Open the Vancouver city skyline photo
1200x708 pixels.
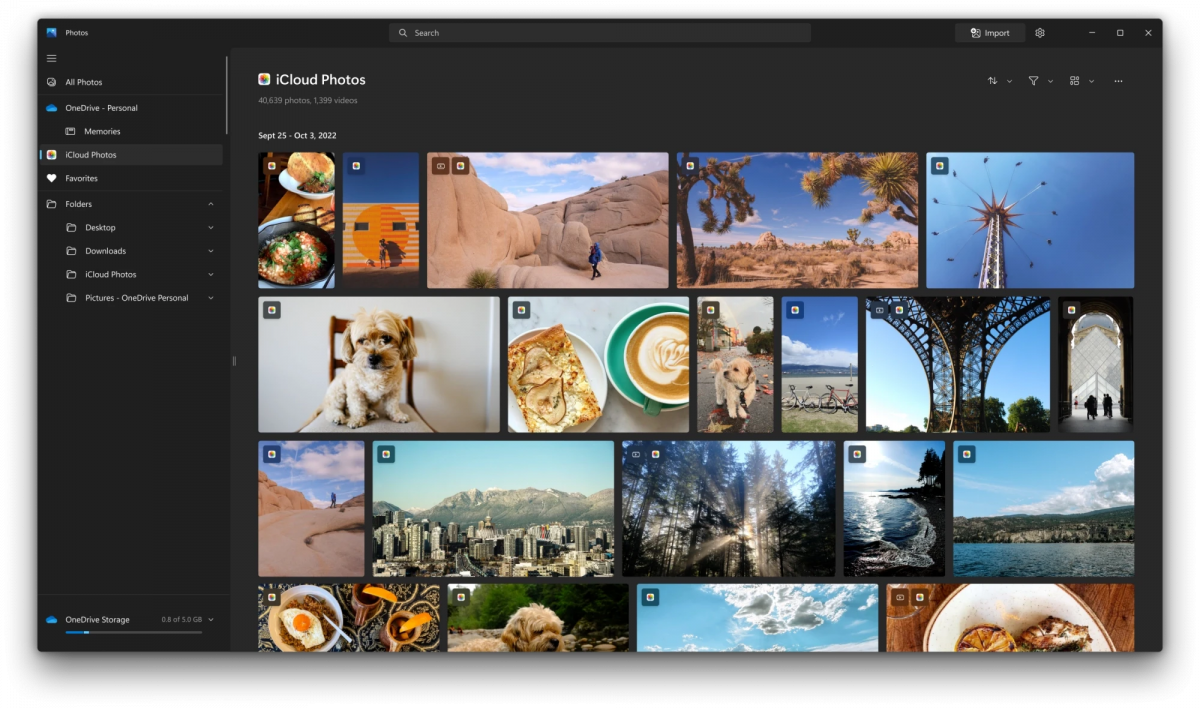click(493, 509)
